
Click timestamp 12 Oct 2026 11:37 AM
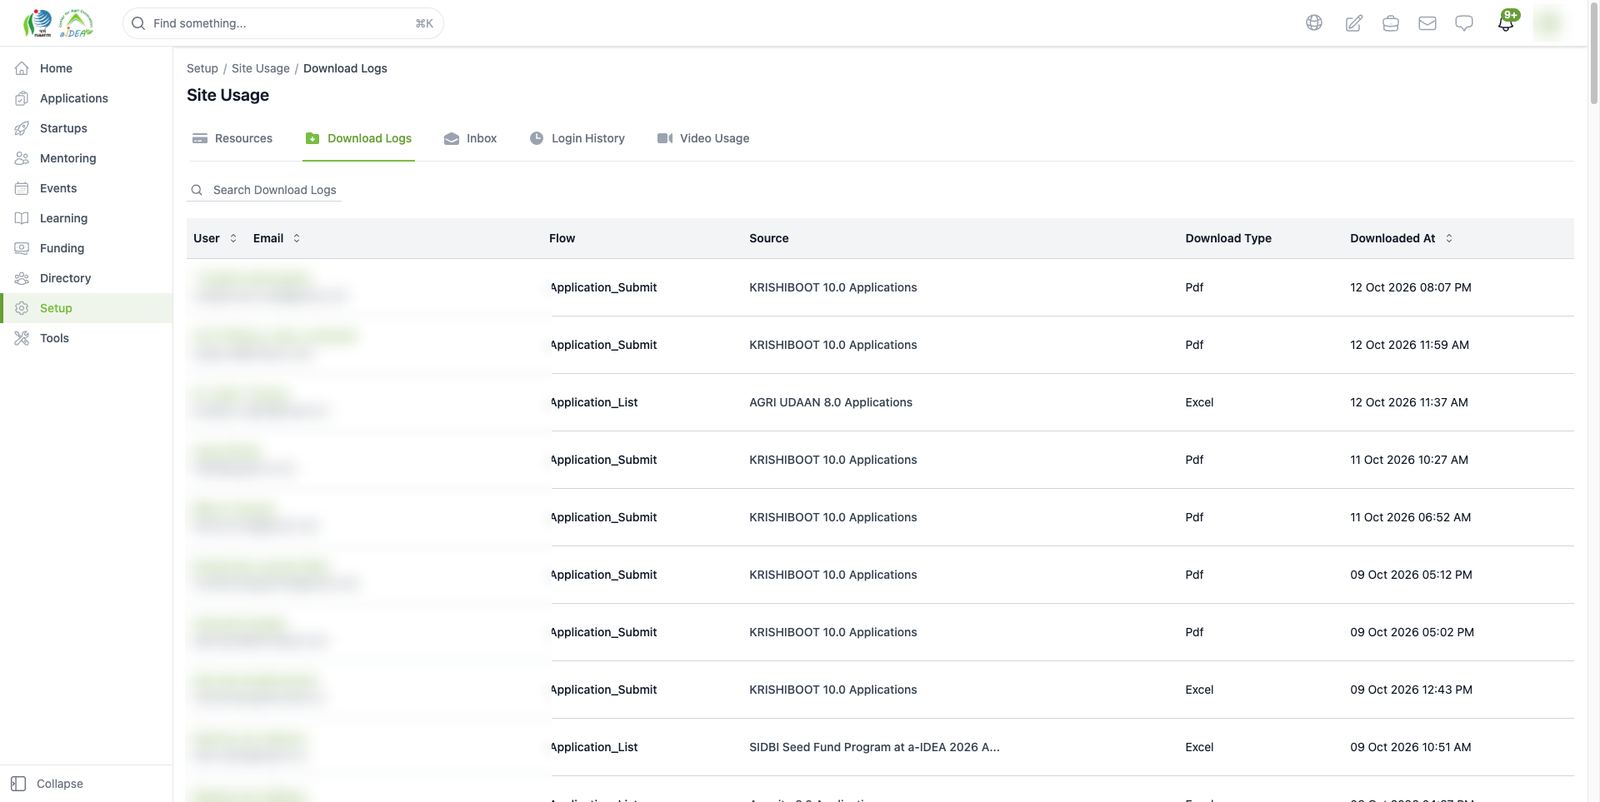[1409, 402]
